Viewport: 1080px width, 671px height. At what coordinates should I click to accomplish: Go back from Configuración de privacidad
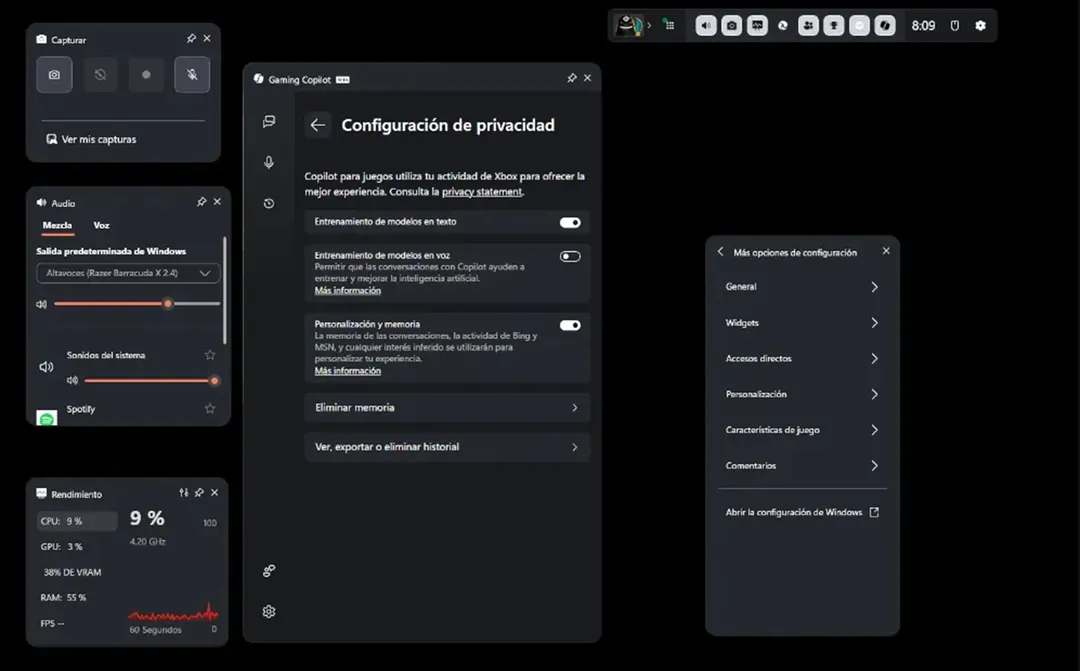click(x=318, y=125)
